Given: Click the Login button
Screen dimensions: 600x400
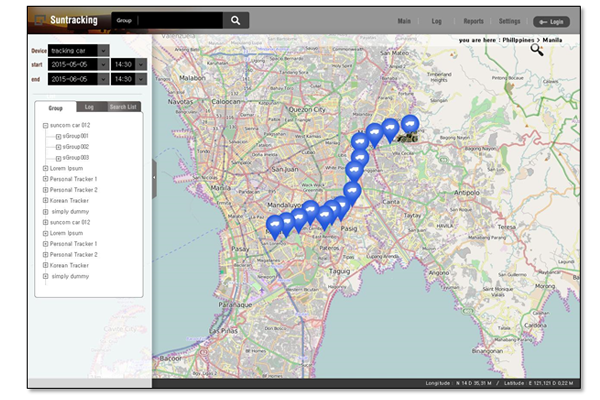Looking at the screenshot, I should point(551,22).
